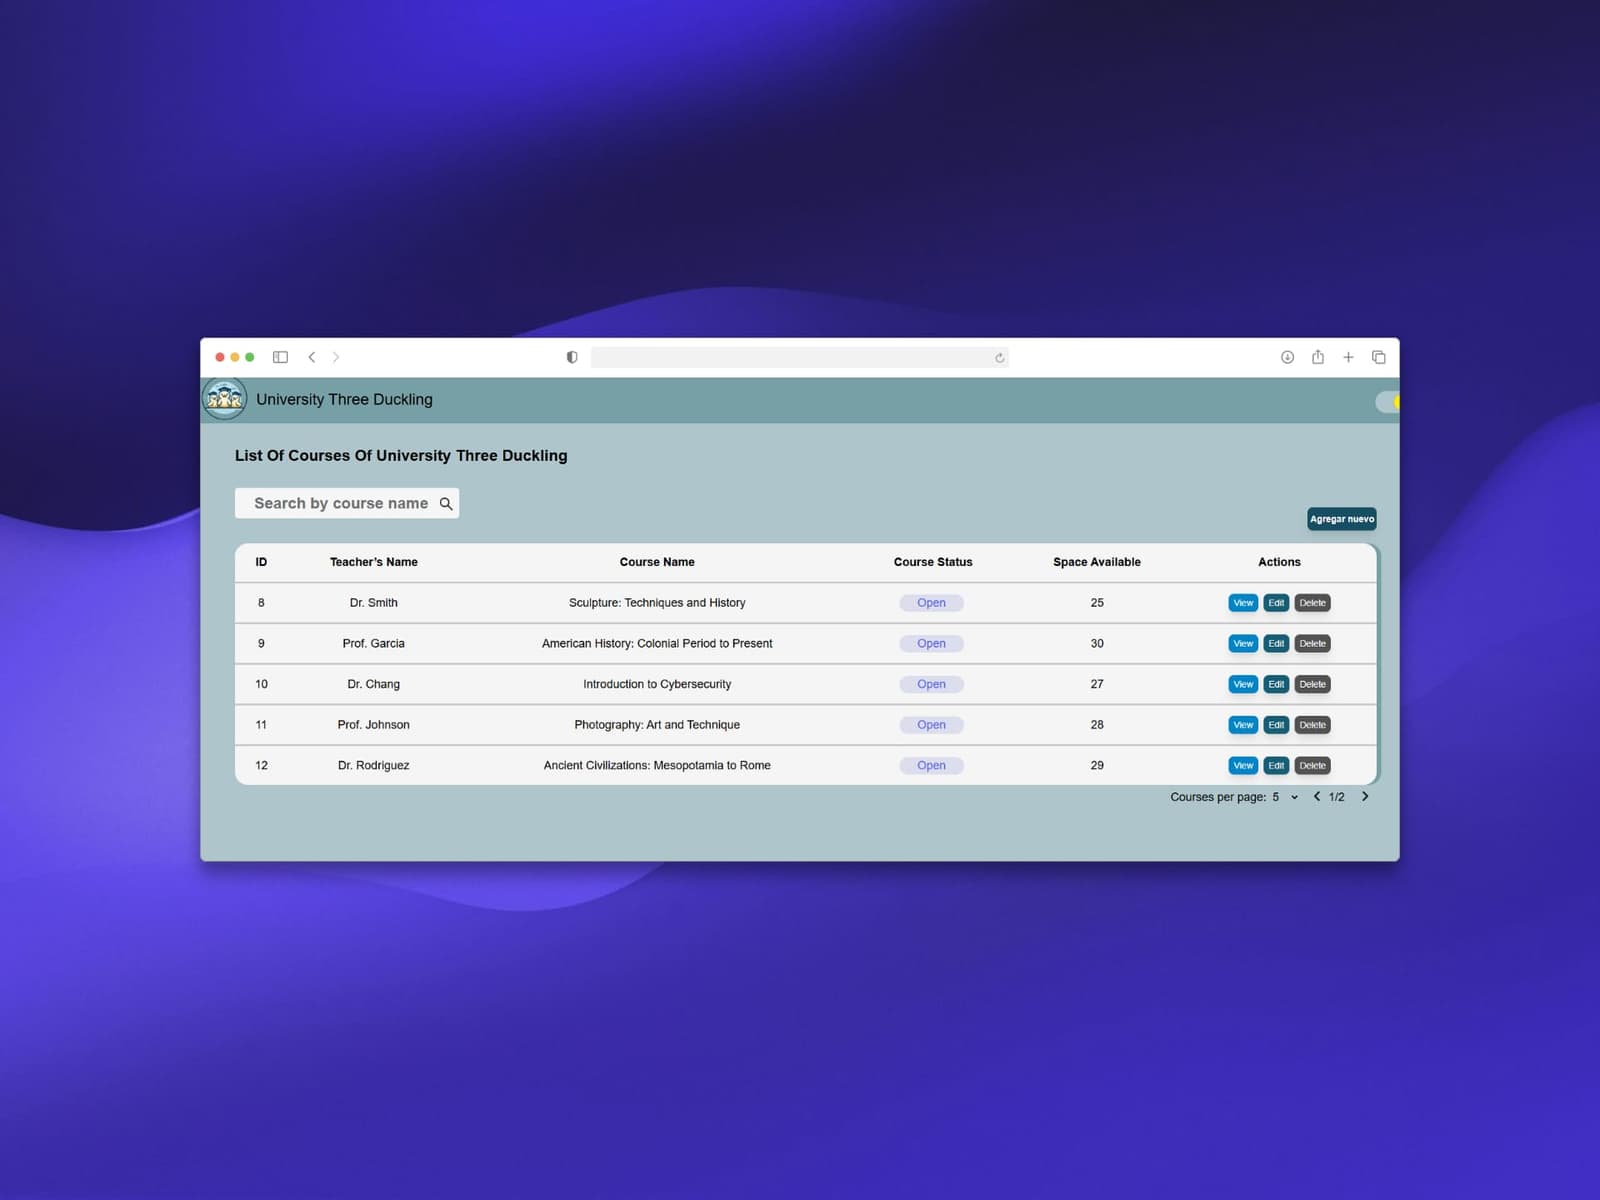This screenshot has width=1600, height=1200.
Task: Select the Prof. Johnson cell
Action: (x=374, y=725)
